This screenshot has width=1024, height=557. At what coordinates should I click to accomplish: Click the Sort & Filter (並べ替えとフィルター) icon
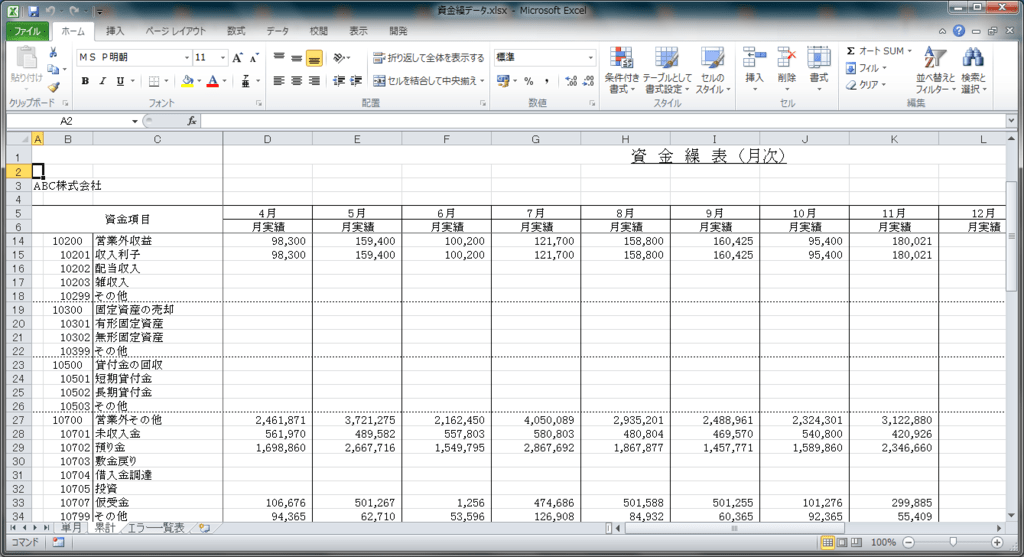pos(934,69)
